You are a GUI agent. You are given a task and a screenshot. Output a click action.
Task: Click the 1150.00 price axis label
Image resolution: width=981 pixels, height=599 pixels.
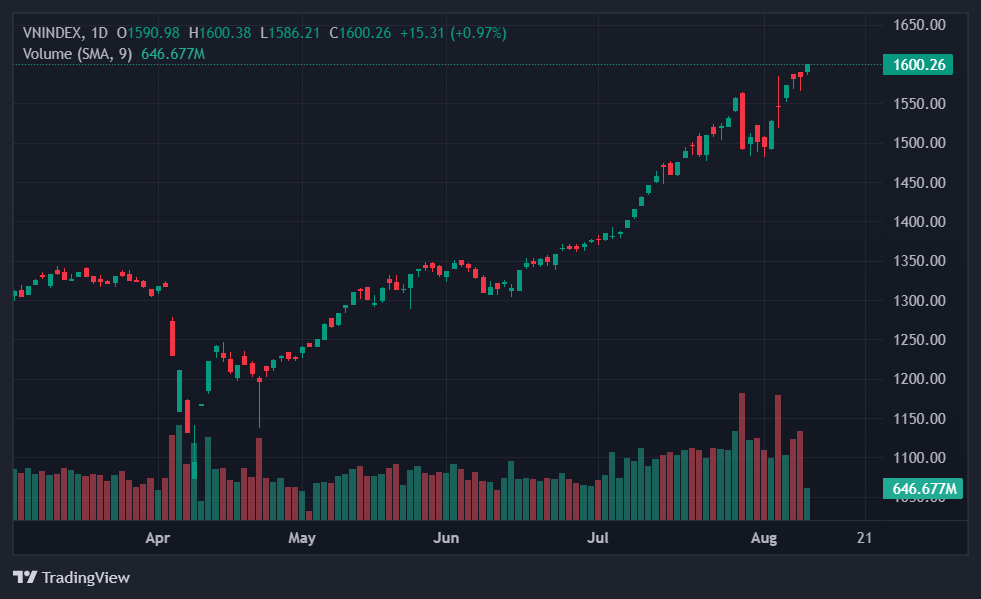coord(919,419)
